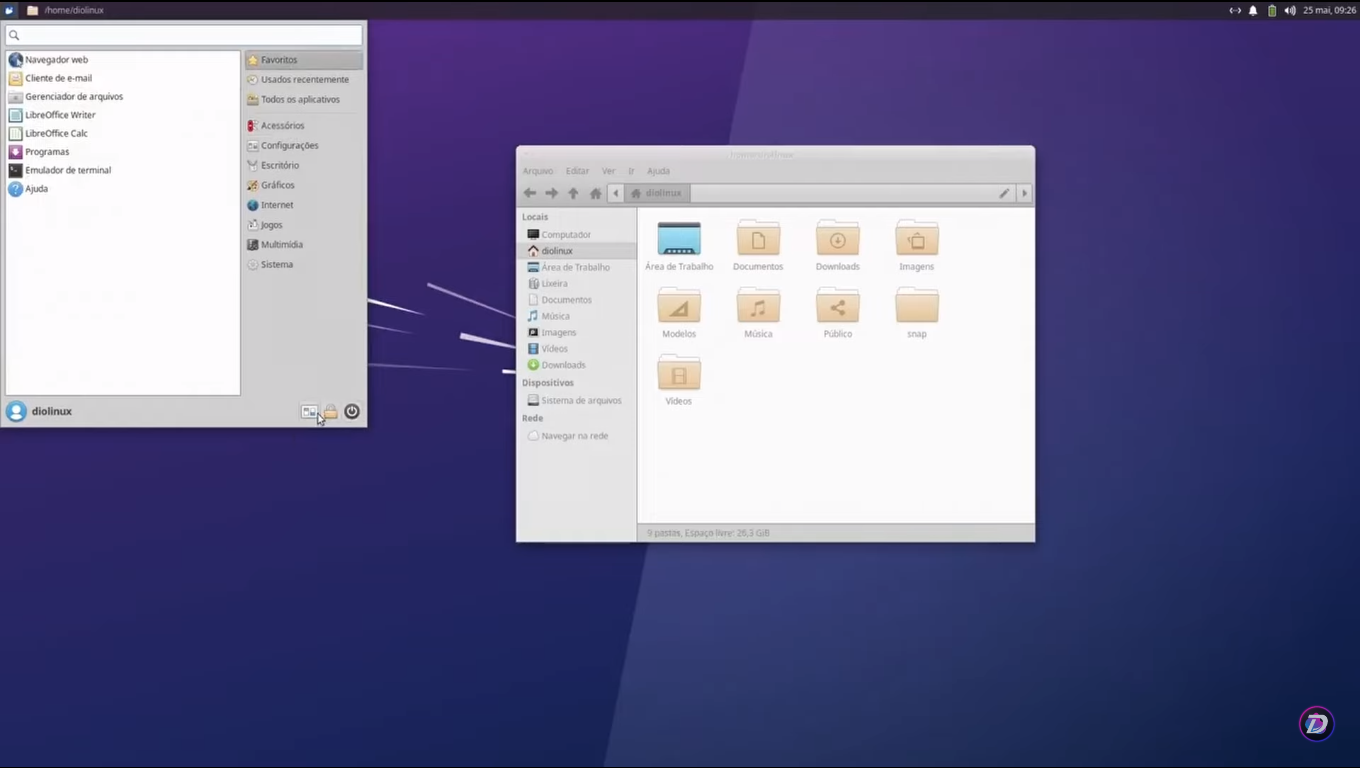Click the up-one-level arrow in the toolbar
This screenshot has height=768, width=1360.
click(x=573, y=193)
